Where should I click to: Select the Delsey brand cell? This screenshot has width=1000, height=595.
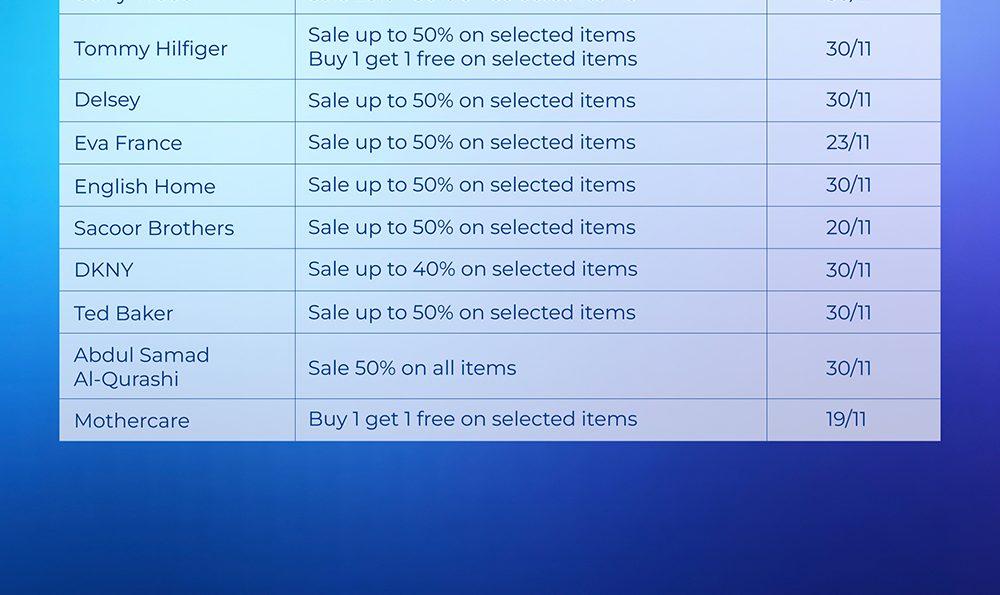coord(107,100)
